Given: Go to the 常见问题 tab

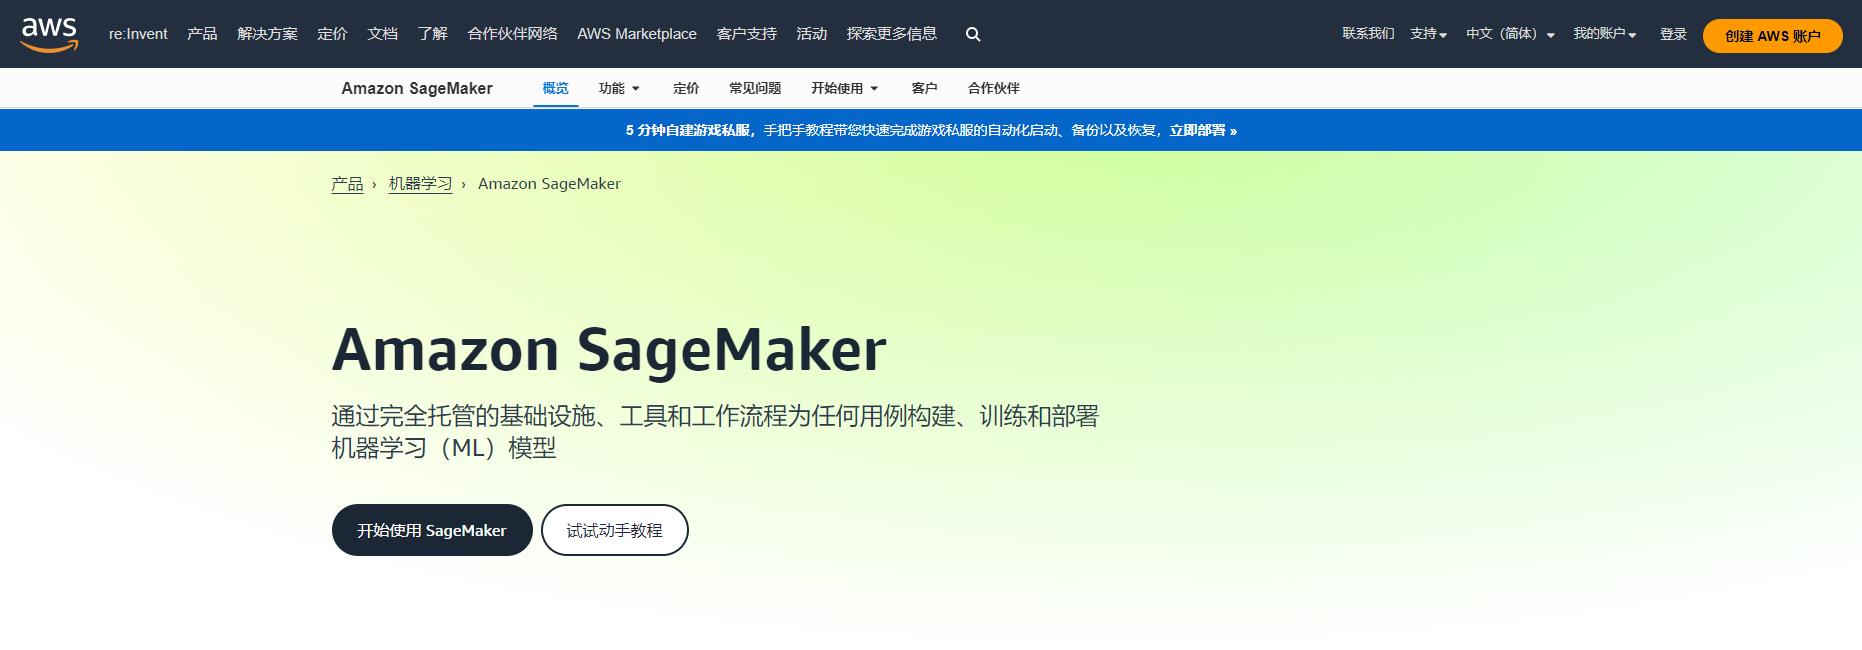Looking at the screenshot, I should pos(755,88).
